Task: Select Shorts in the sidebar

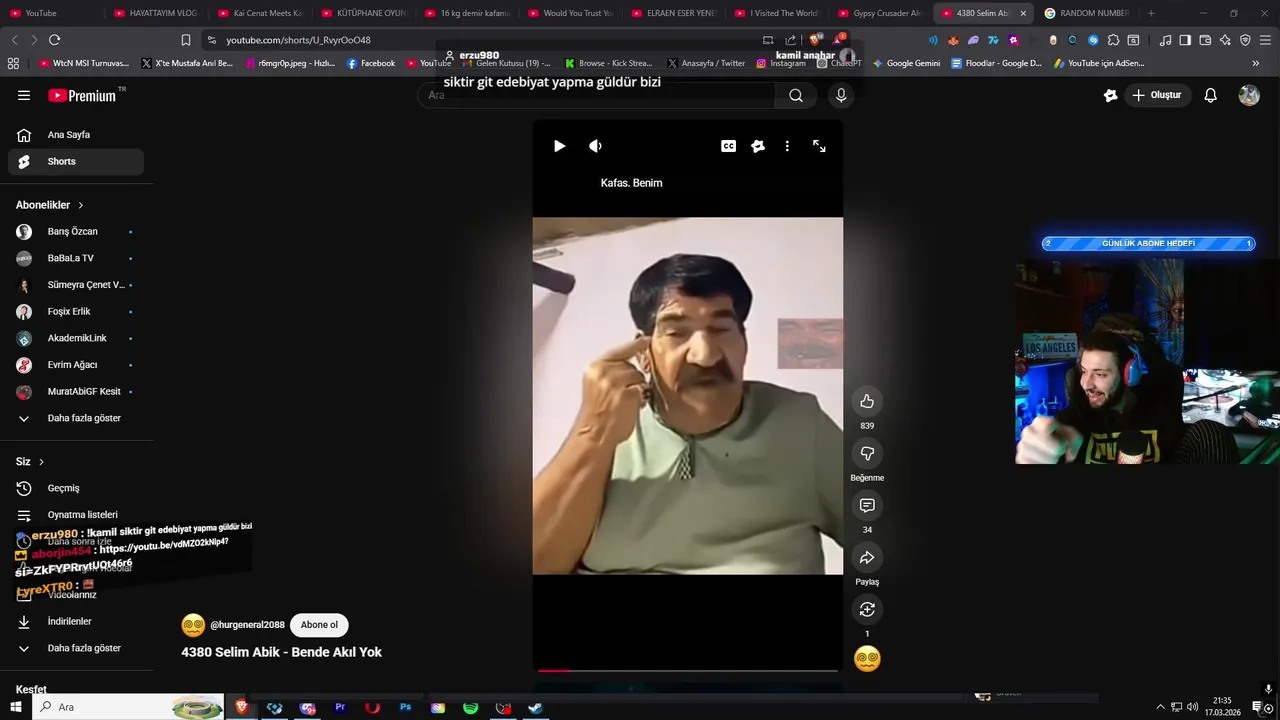Action: coord(76,161)
